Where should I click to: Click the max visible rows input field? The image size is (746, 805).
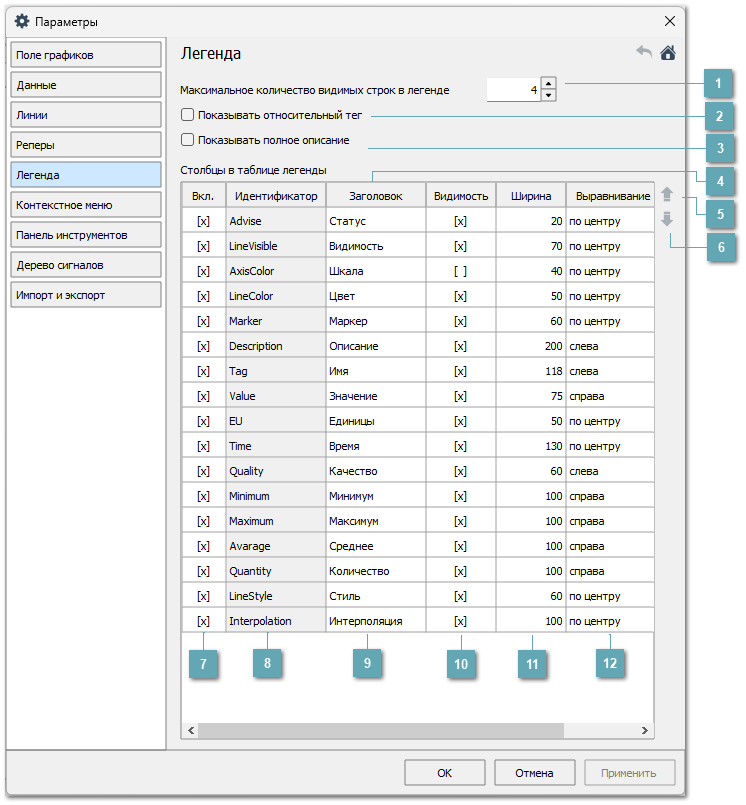coord(513,90)
